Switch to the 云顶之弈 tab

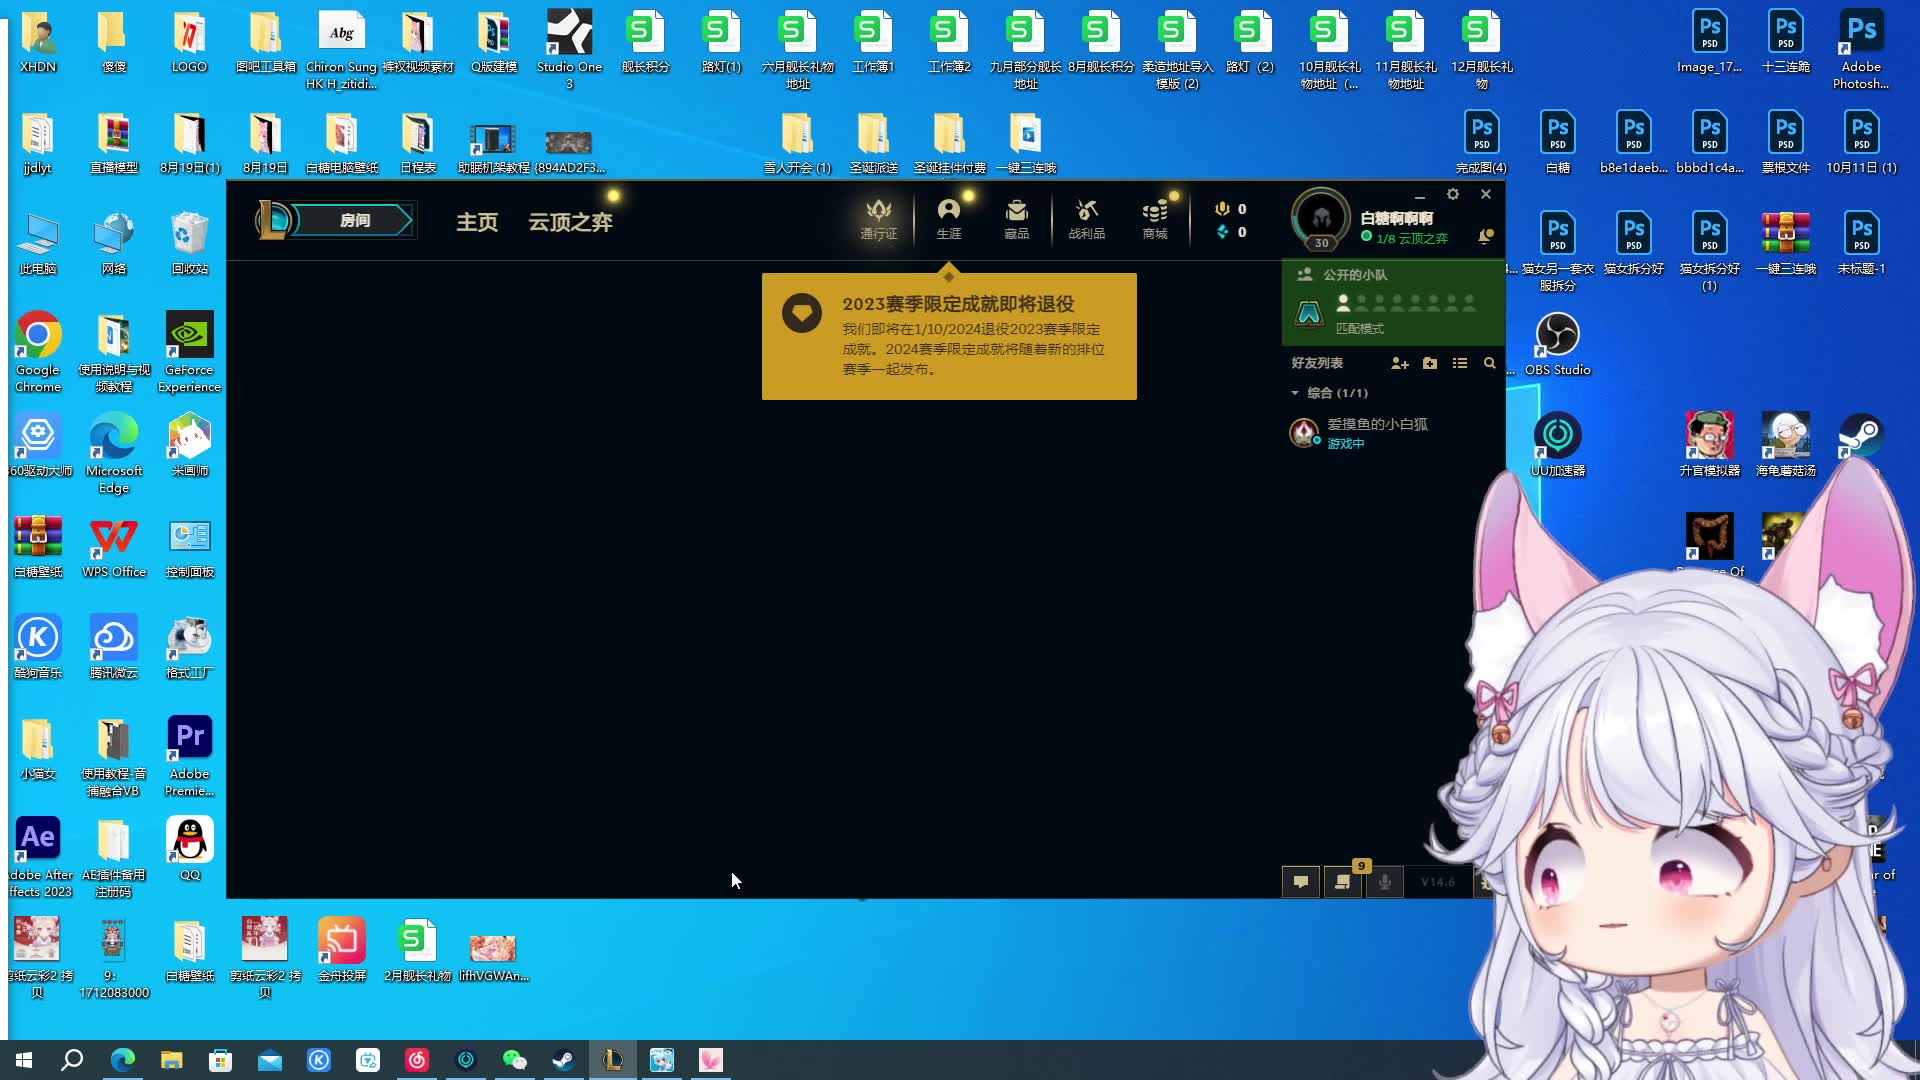coord(570,222)
